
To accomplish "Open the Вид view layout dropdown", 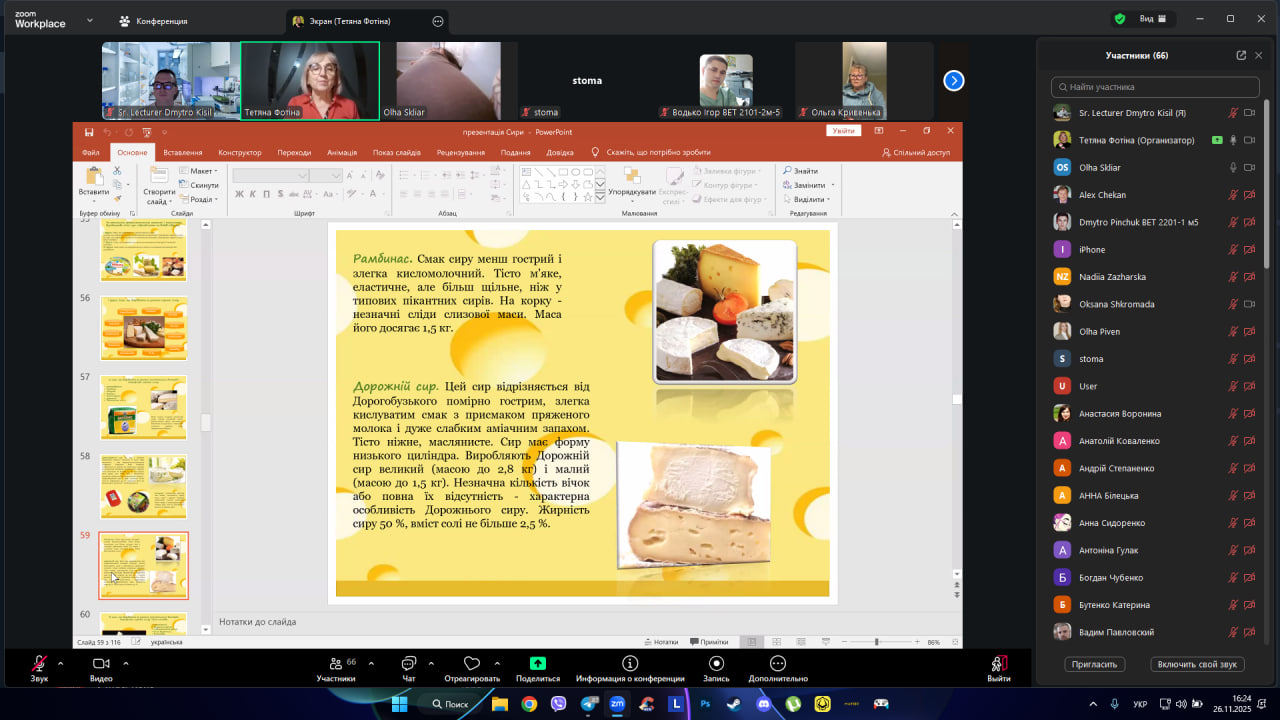I will [x=1152, y=19].
